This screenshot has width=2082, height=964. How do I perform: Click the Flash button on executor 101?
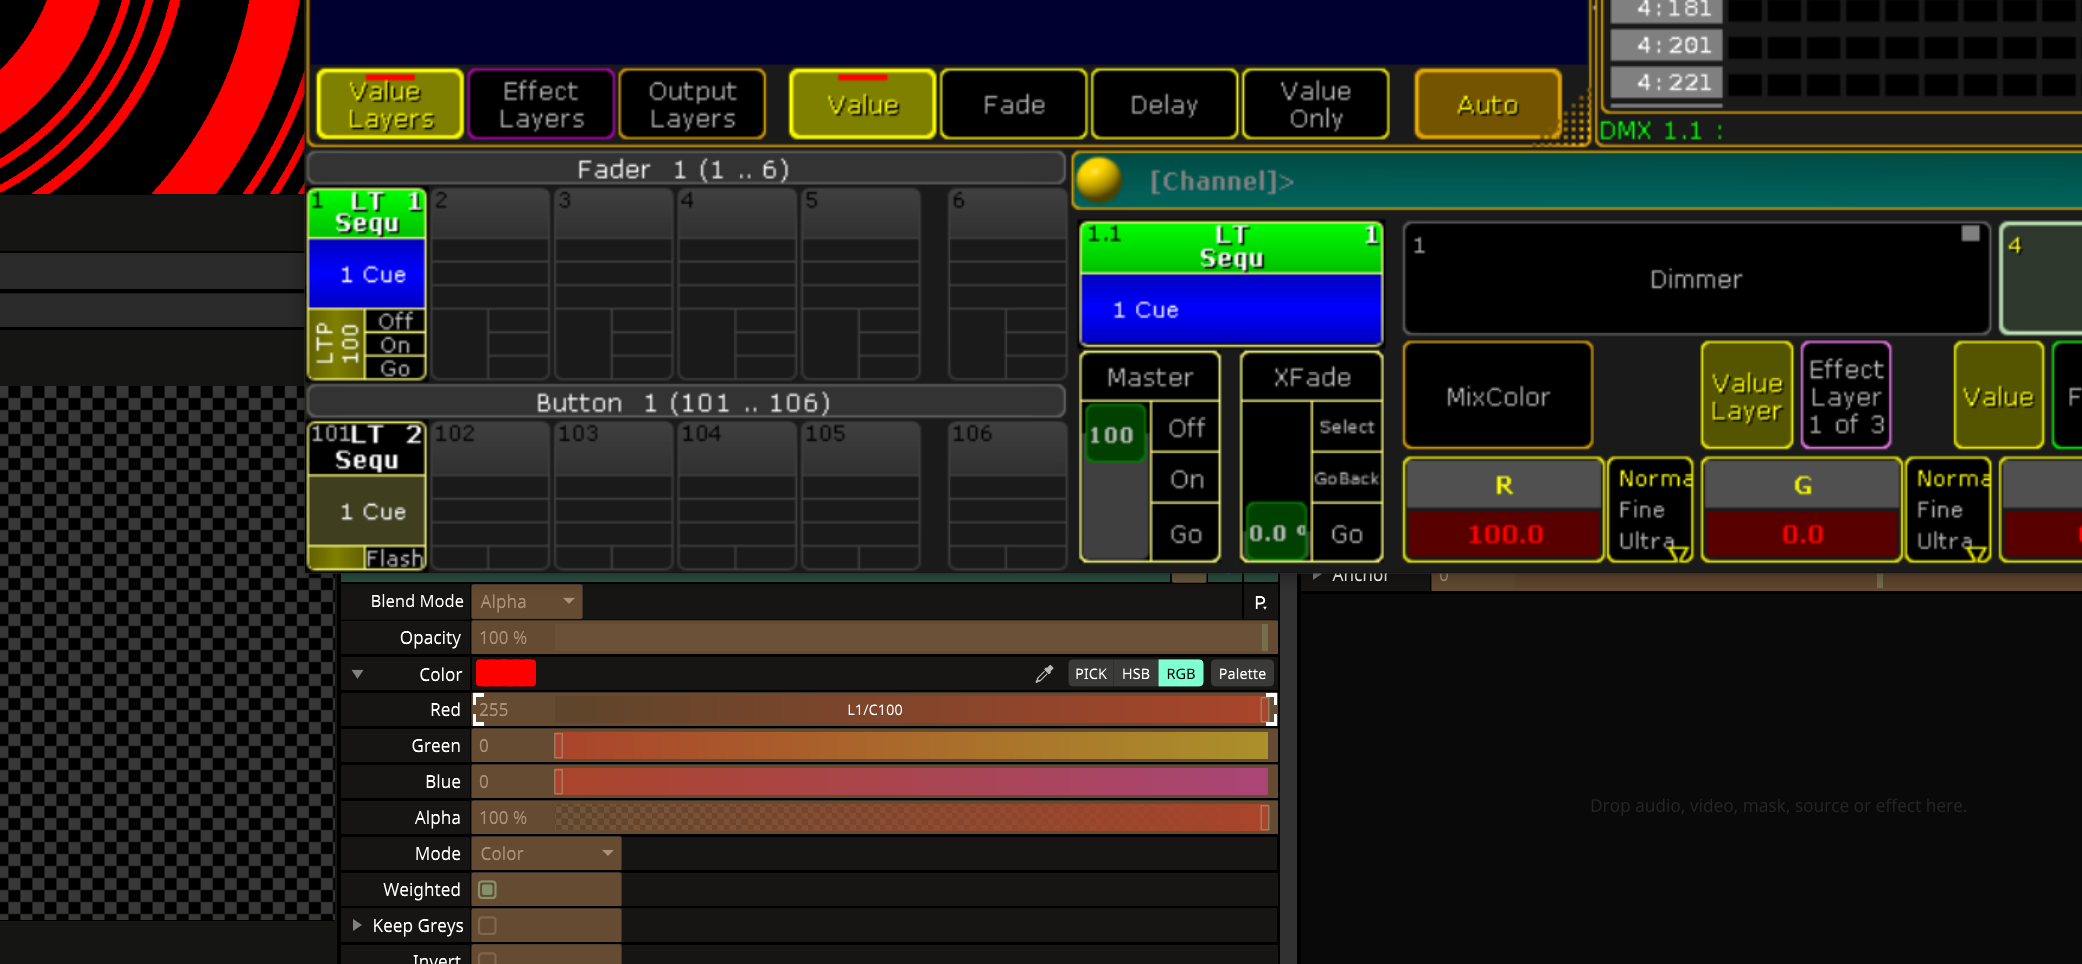[x=395, y=558]
